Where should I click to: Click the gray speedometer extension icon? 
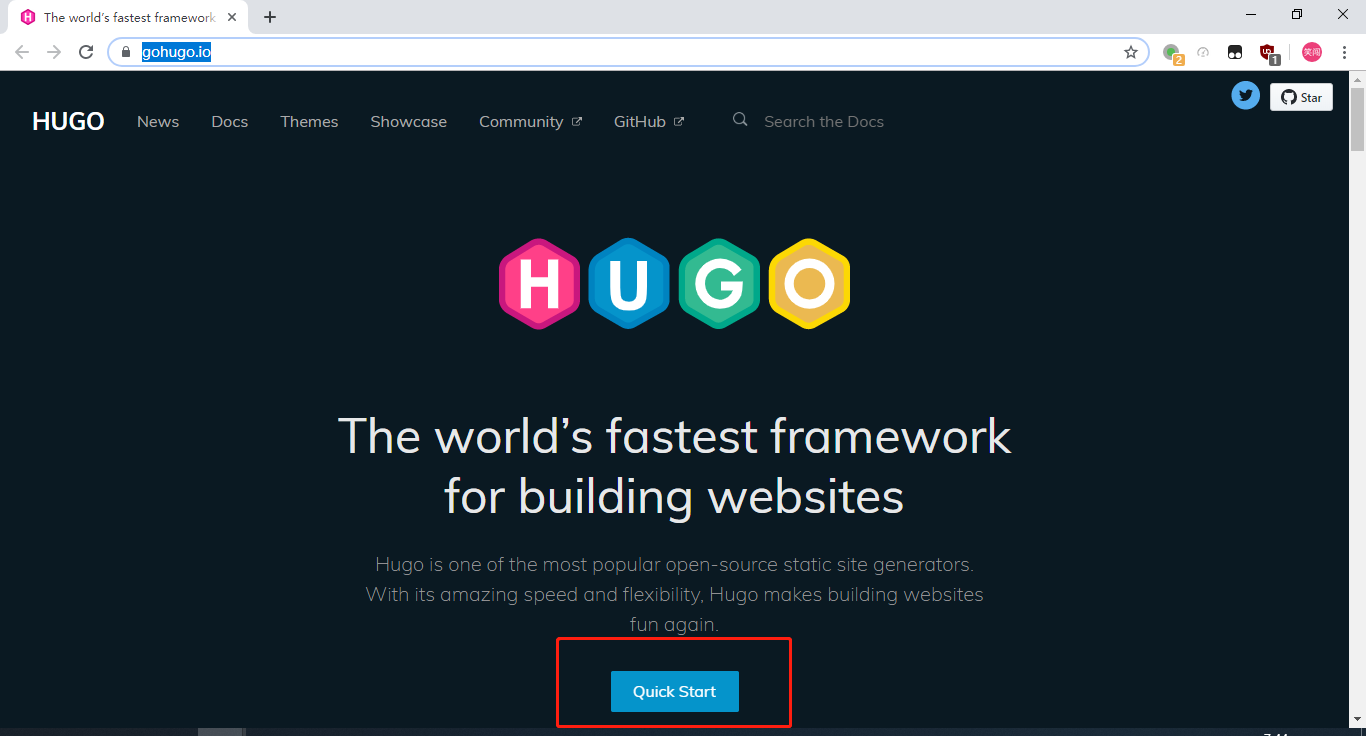click(1204, 52)
